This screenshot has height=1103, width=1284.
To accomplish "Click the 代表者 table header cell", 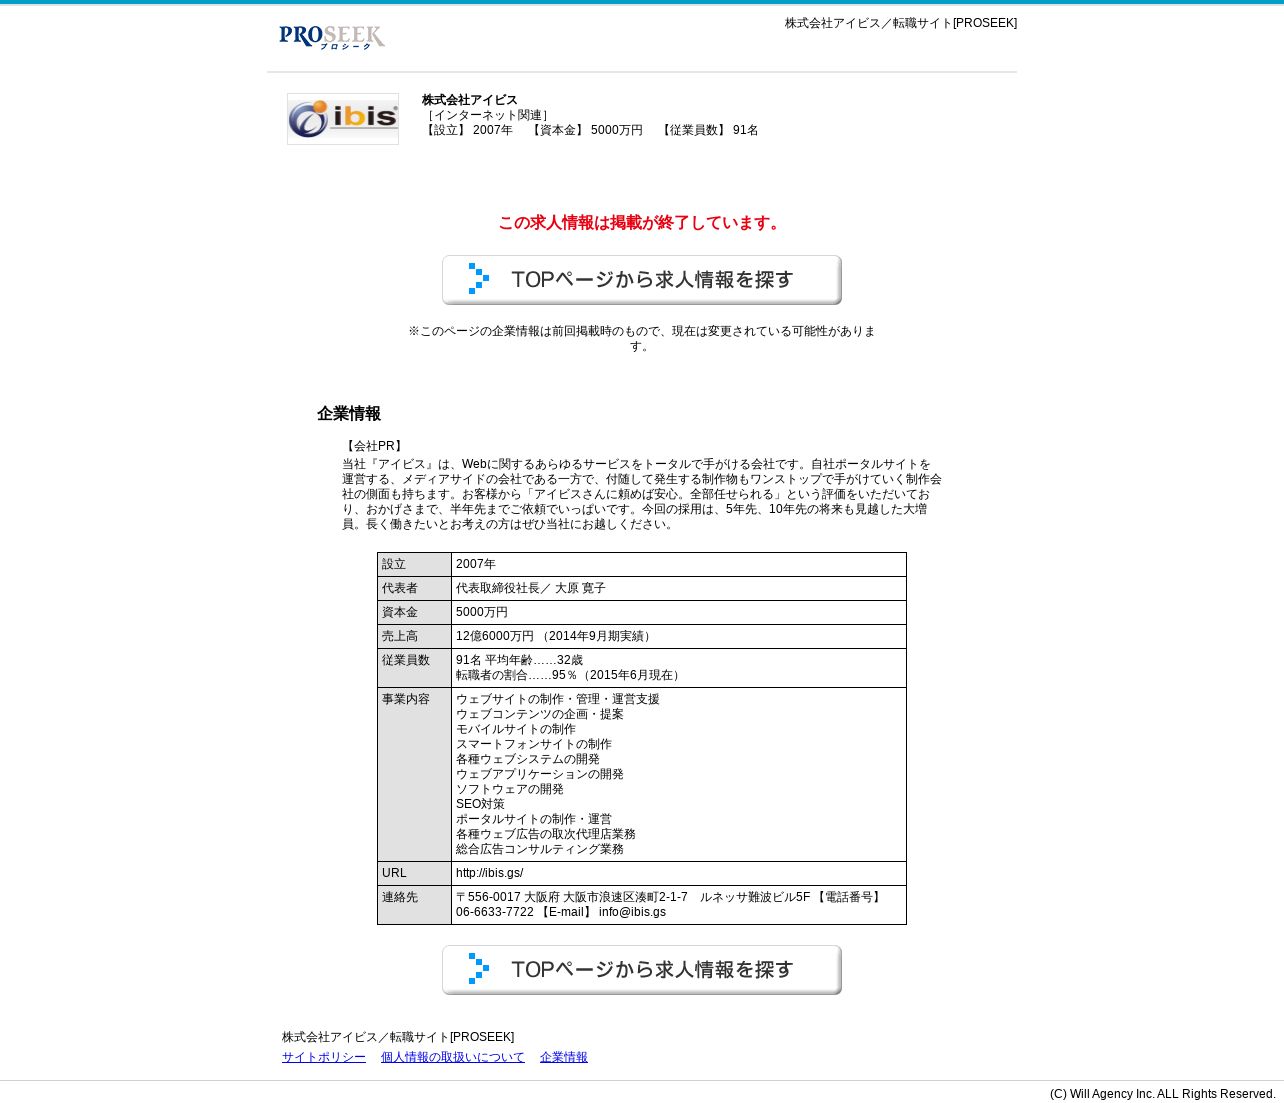I will point(414,589).
